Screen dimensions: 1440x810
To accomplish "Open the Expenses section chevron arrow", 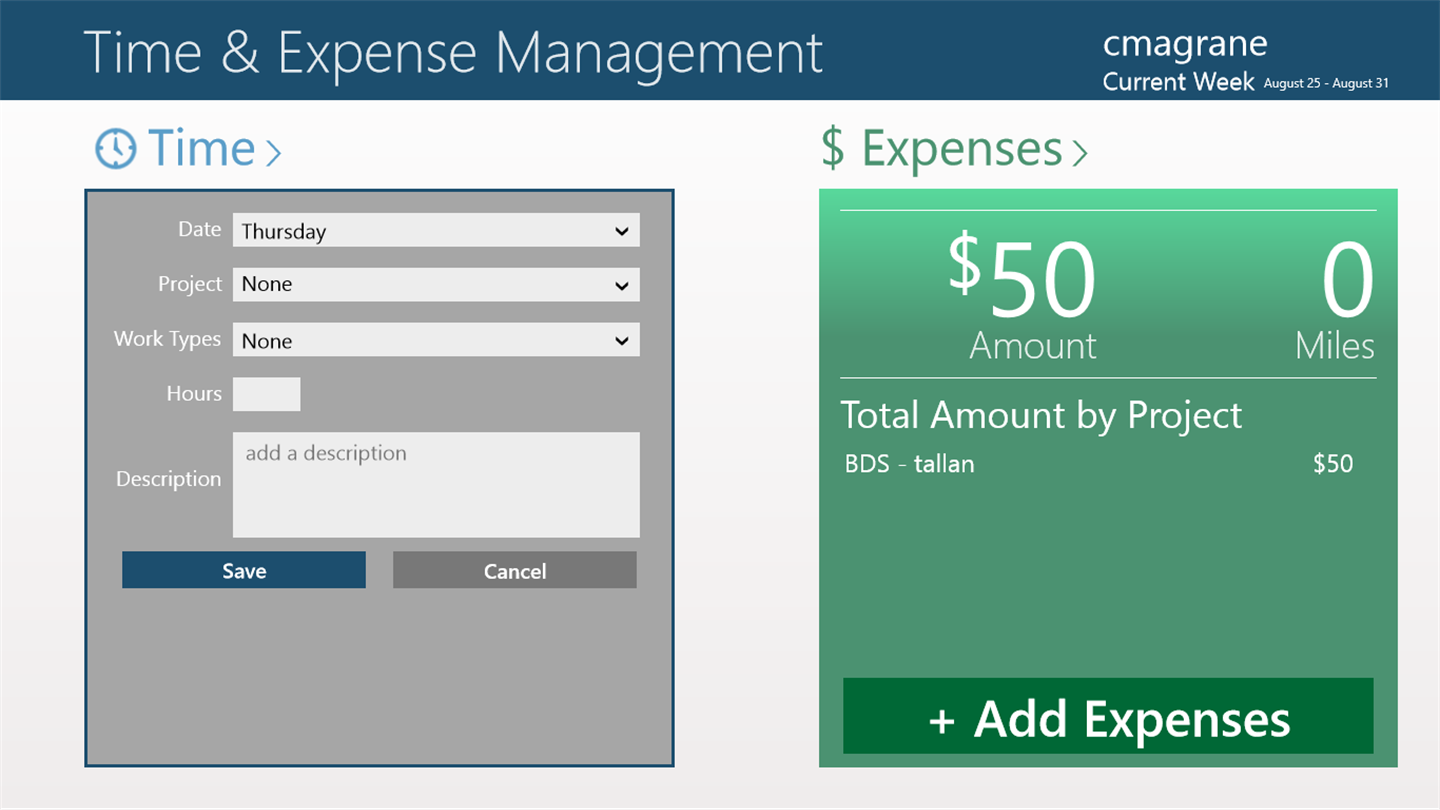I will 1079,152.
